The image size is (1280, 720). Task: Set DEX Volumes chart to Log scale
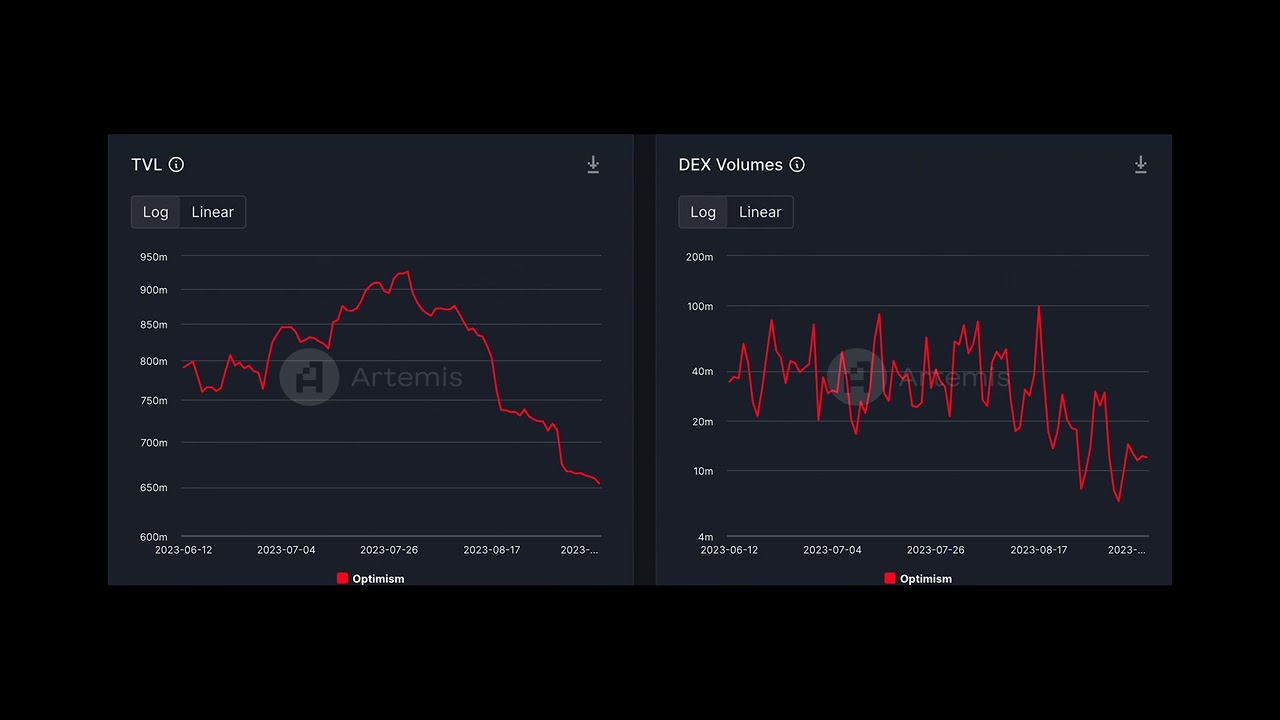[703, 212]
